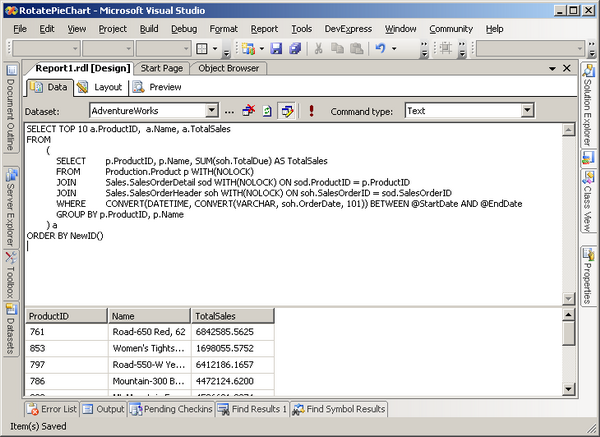The image size is (600, 437).
Task: Click the Save icon in toolbar
Action: point(276,49)
